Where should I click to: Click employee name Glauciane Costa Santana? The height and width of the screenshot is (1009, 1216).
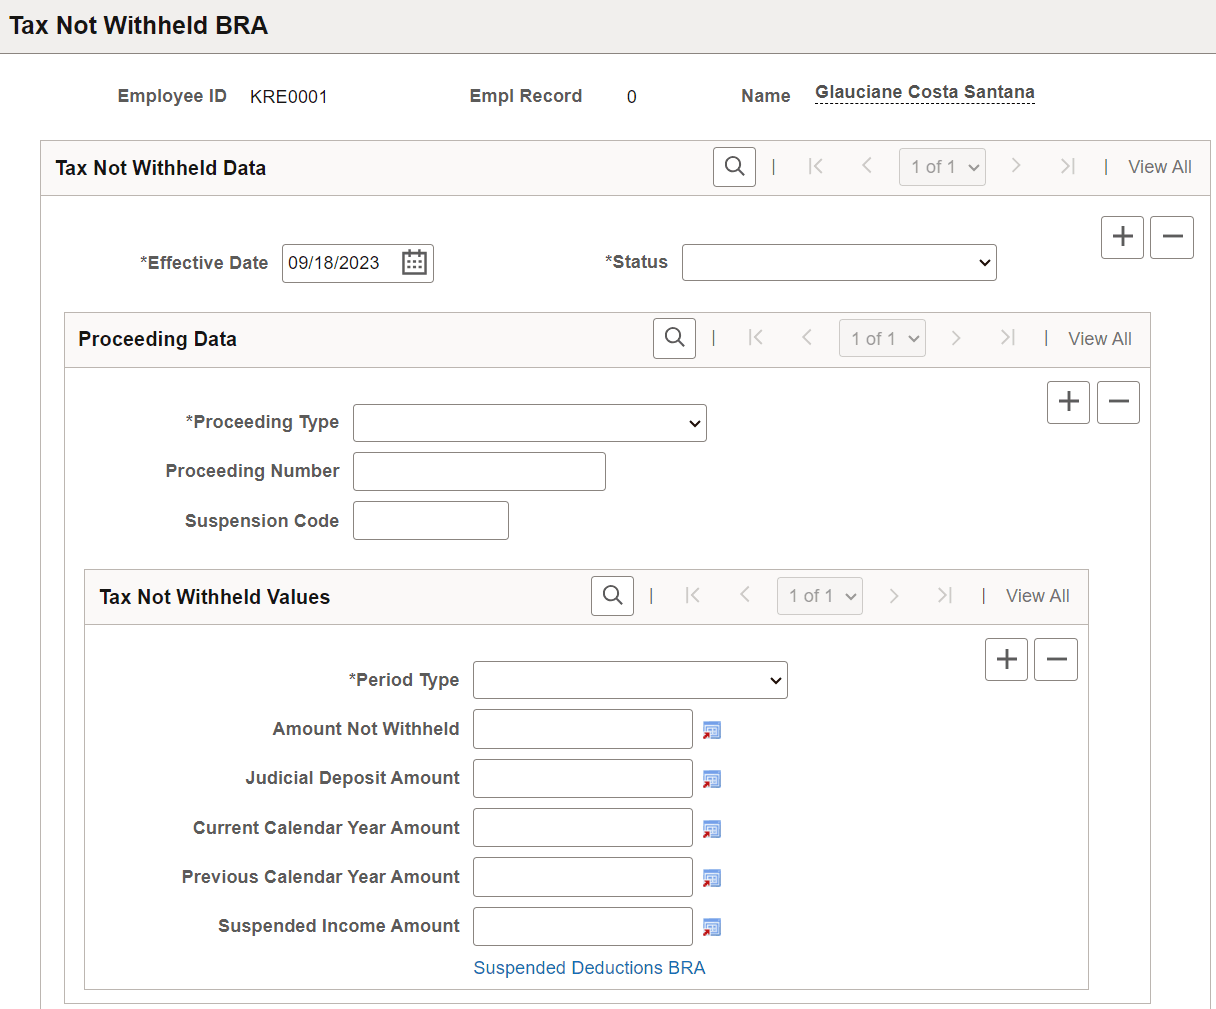925,92
